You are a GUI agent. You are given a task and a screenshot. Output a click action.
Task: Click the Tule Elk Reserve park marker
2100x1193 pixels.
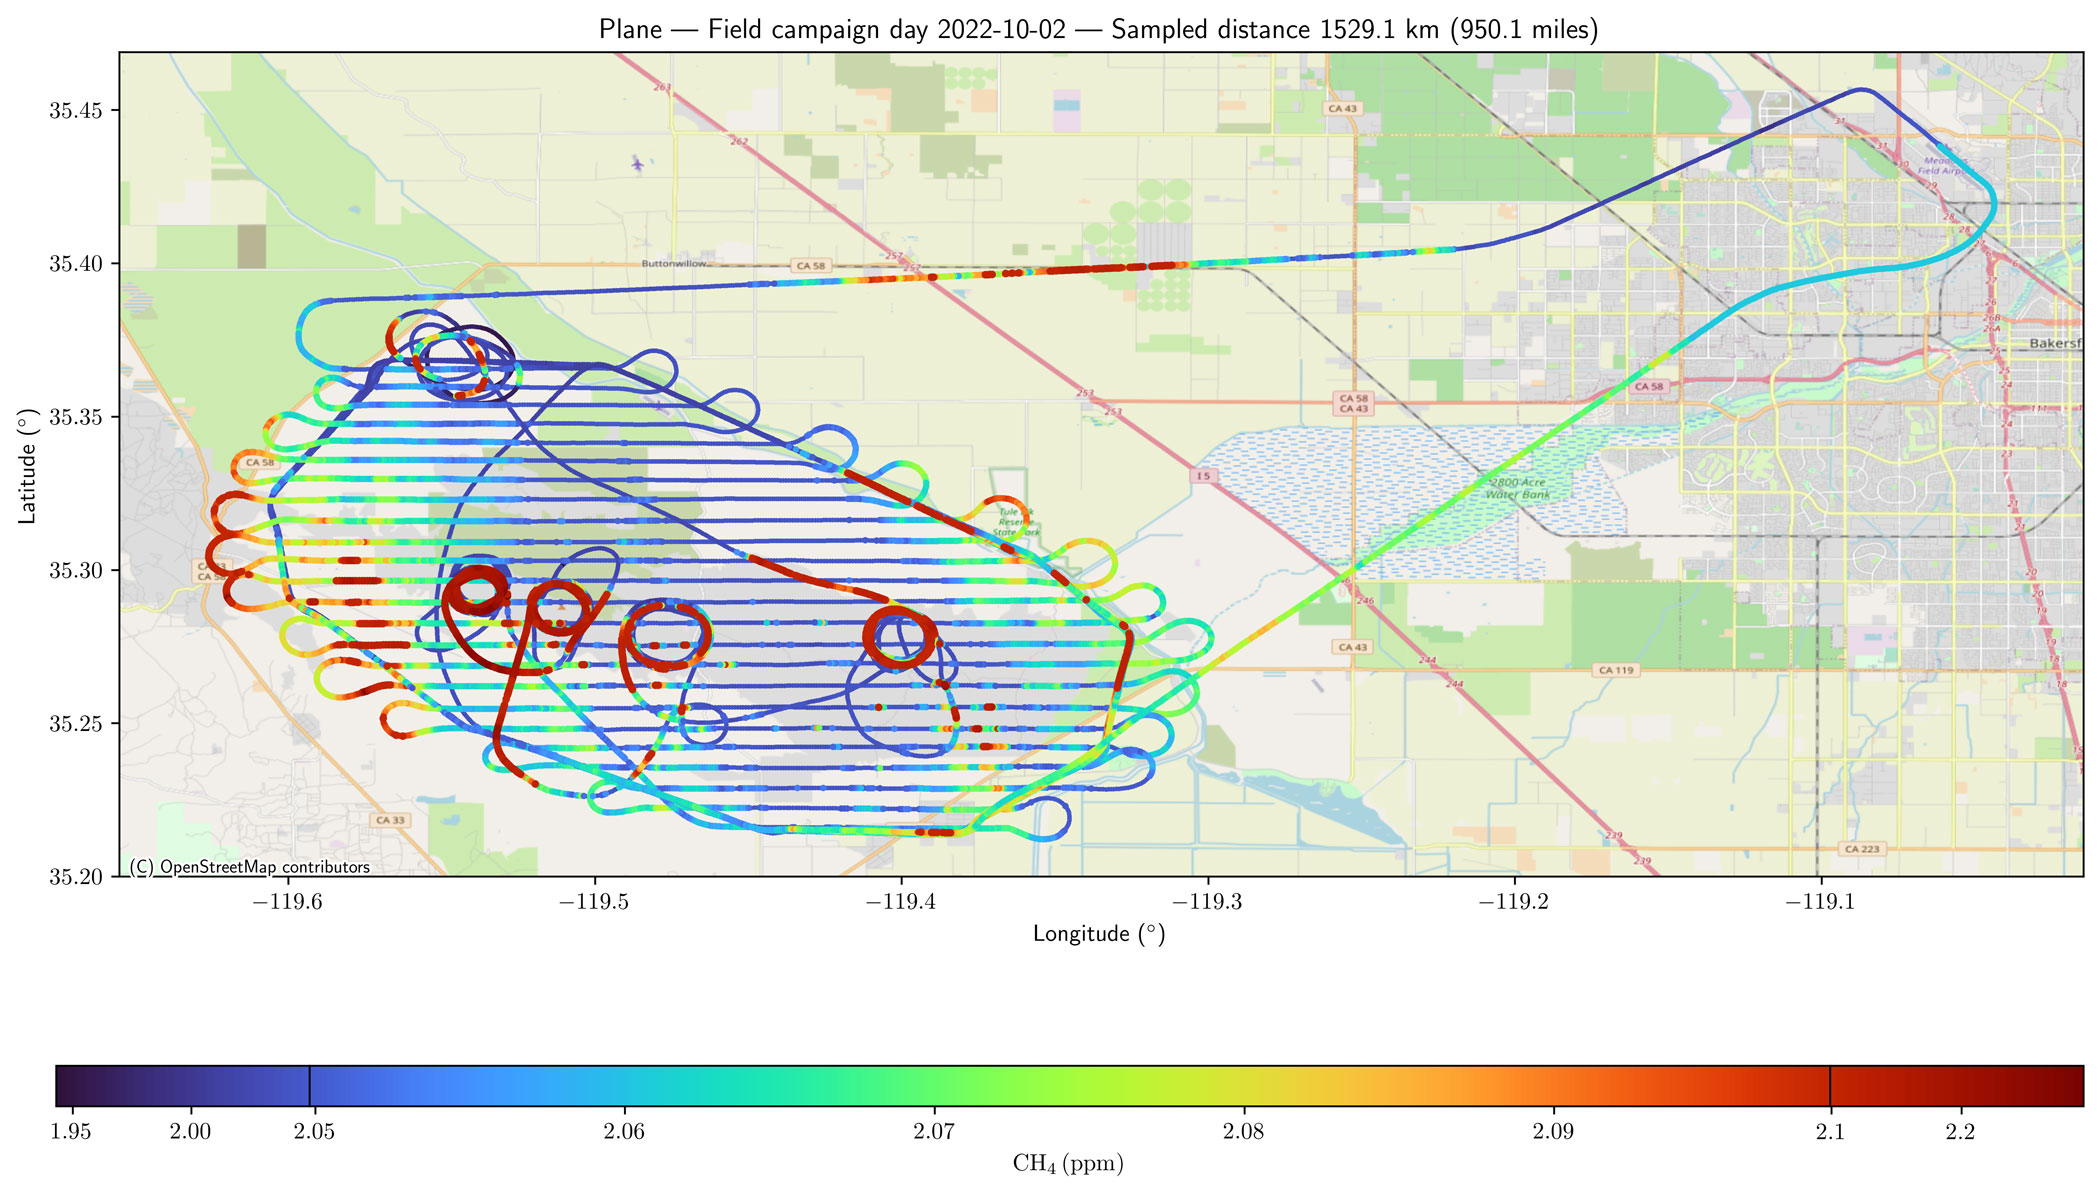tap(1015, 522)
